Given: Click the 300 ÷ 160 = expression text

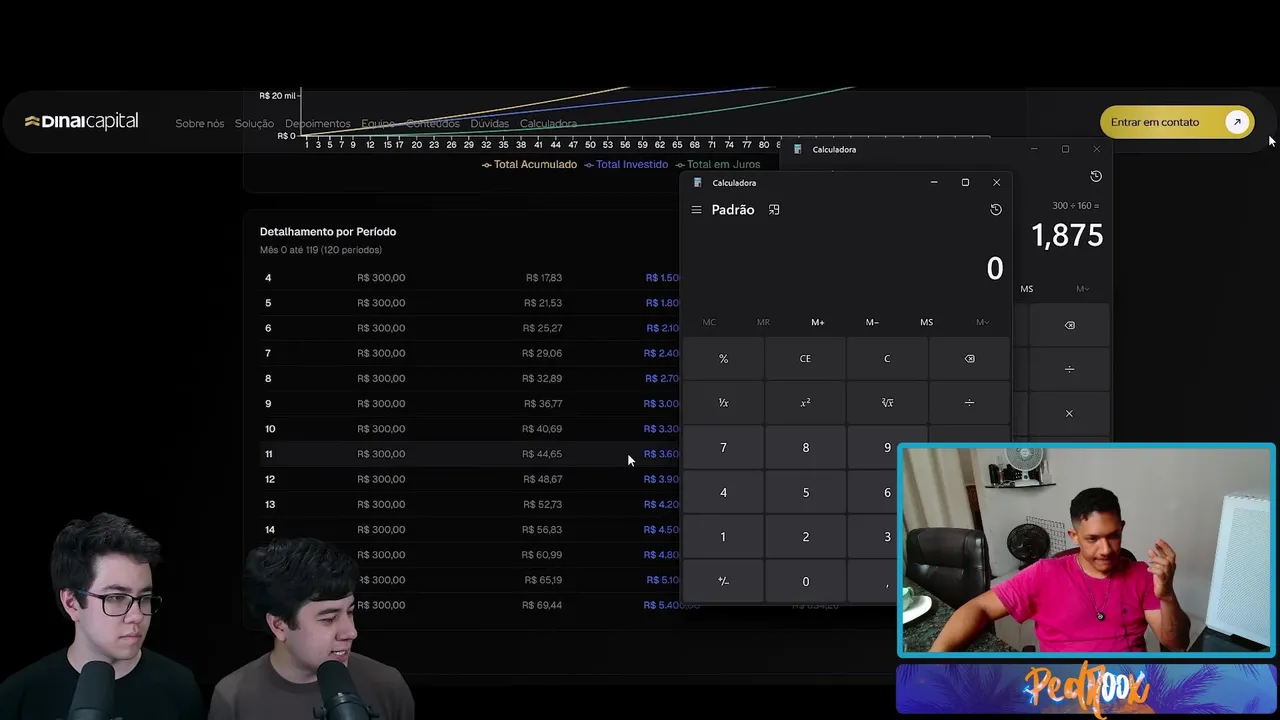Looking at the screenshot, I should (1075, 206).
